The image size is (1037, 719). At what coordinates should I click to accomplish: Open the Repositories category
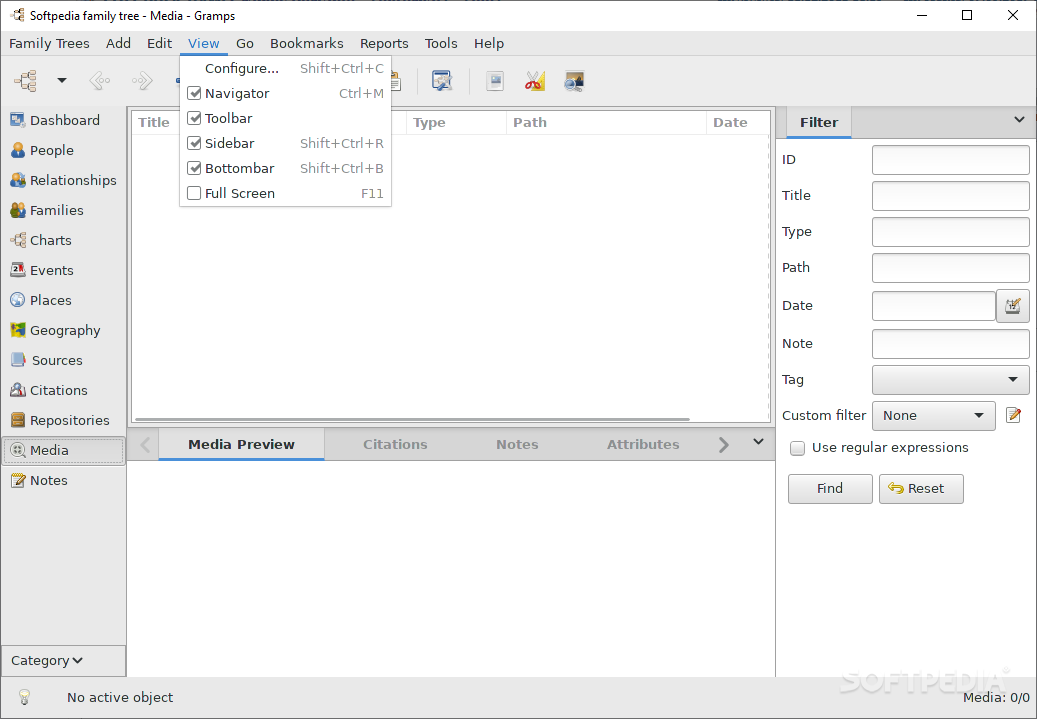pyautogui.click(x=63, y=420)
